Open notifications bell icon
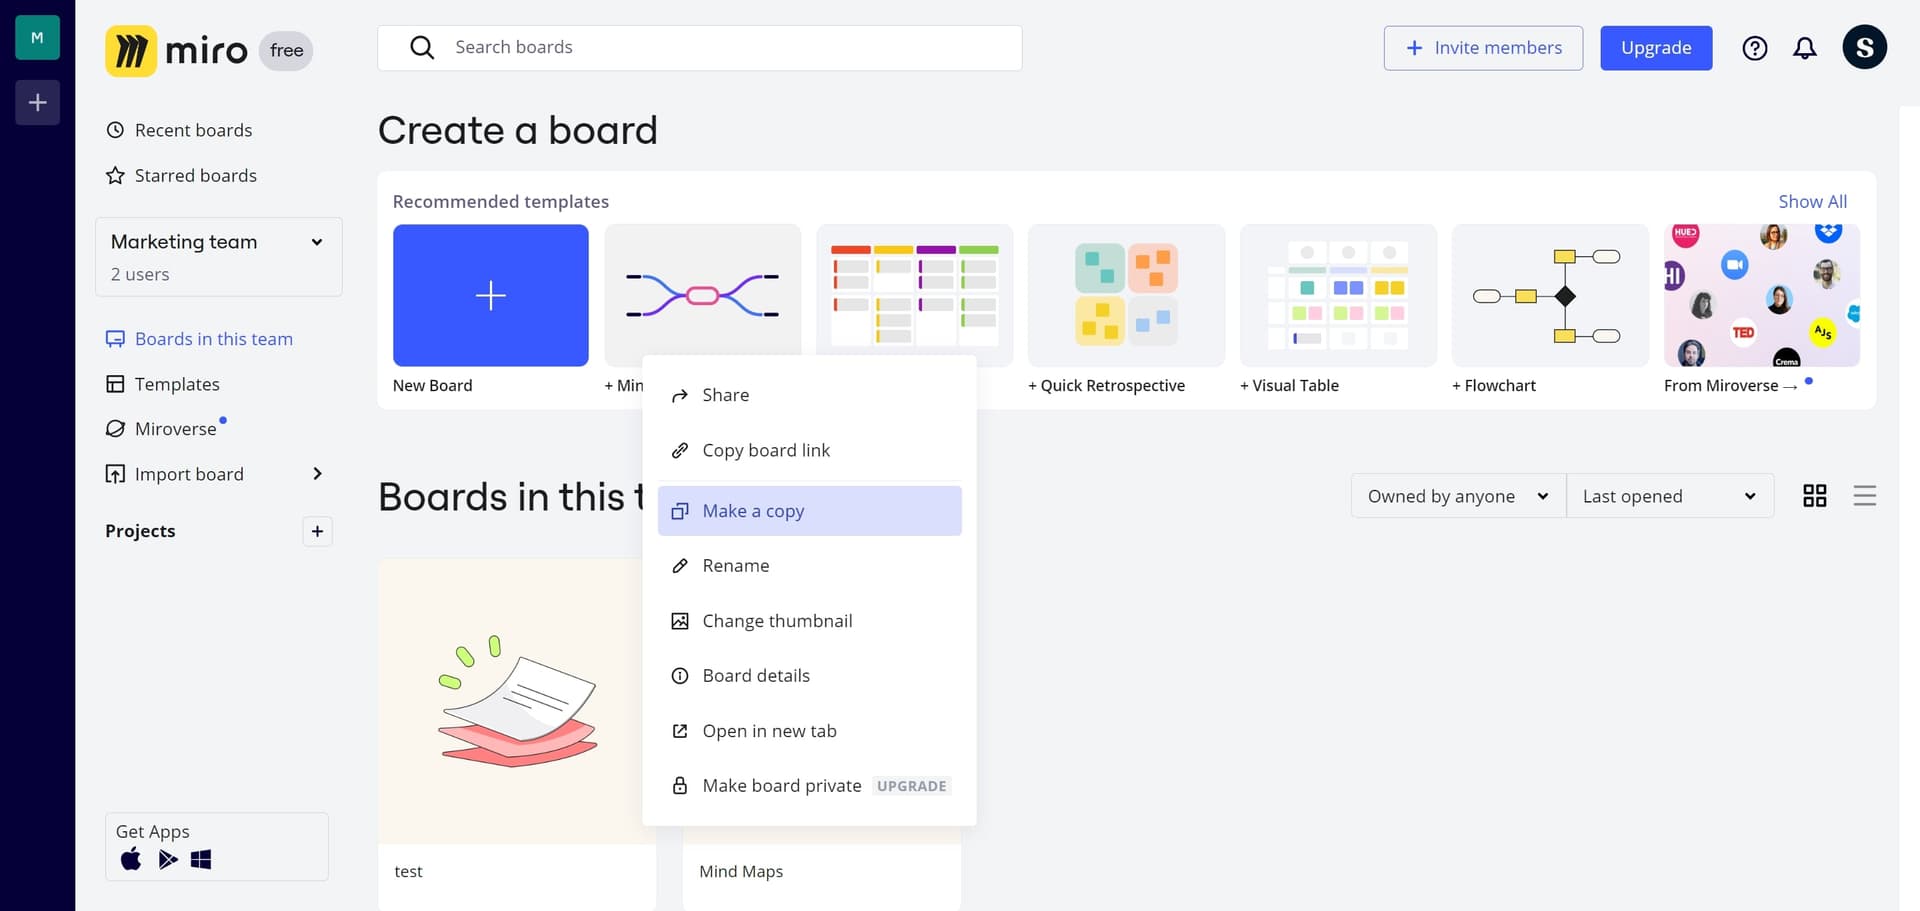Viewport: 1920px width, 911px height. pyautogui.click(x=1804, y=48)
